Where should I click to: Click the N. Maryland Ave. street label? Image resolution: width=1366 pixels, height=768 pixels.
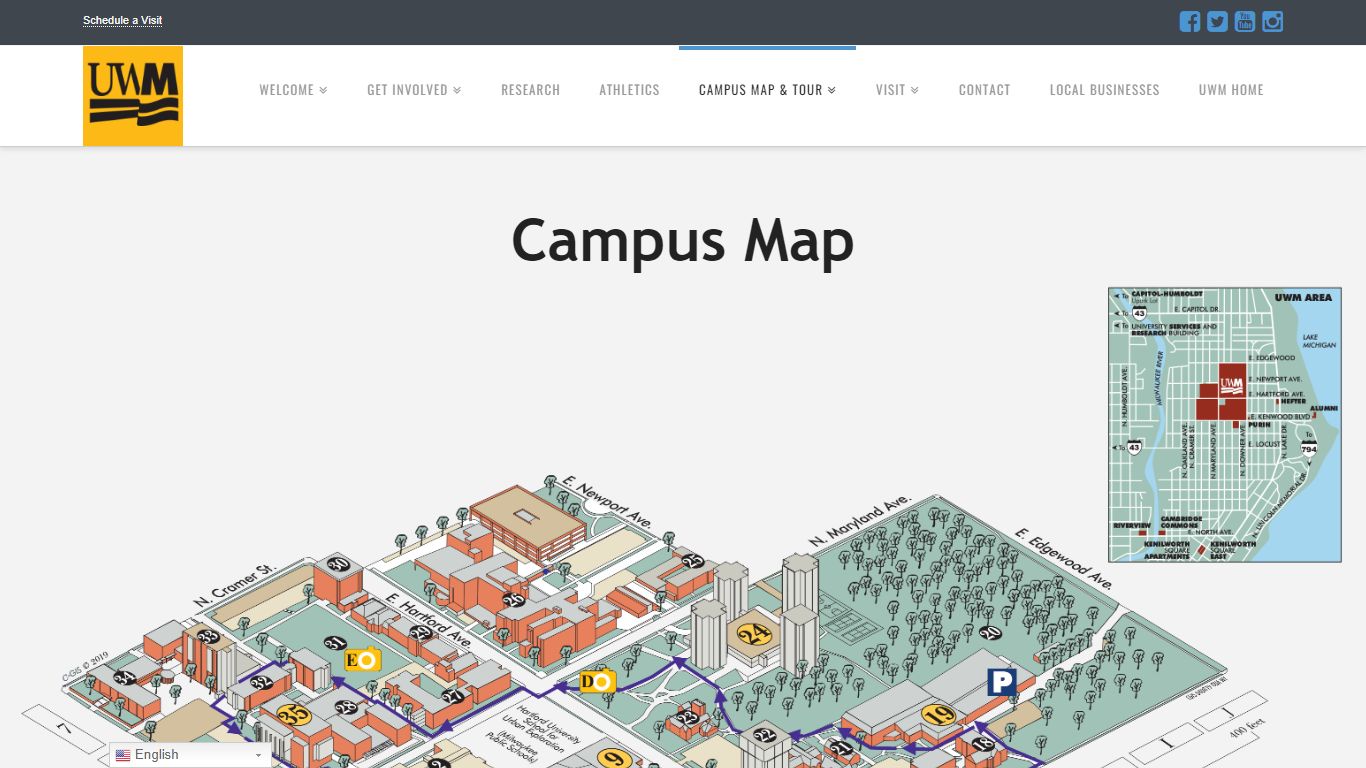pyautogui.click(x=859, y=519)
